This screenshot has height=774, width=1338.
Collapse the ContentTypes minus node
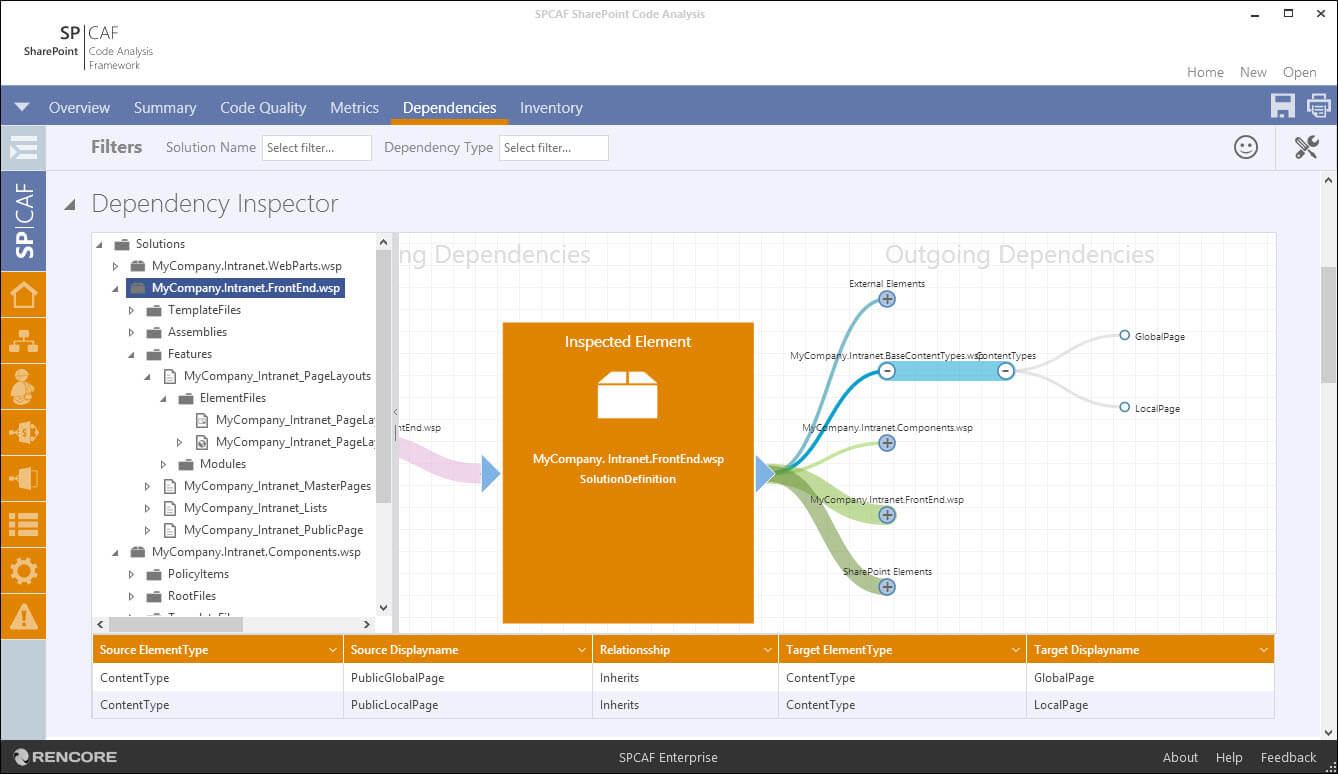(x=1006, y=371)
